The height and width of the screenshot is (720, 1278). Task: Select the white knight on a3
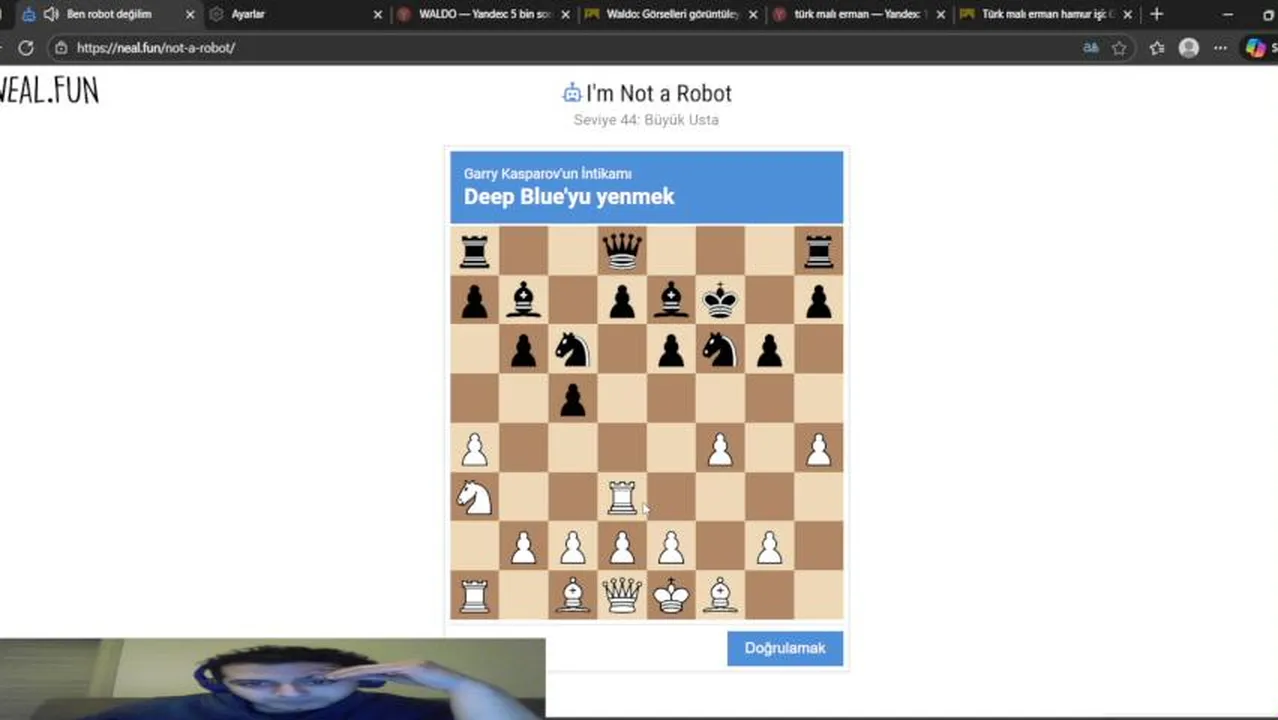(474, 496)
